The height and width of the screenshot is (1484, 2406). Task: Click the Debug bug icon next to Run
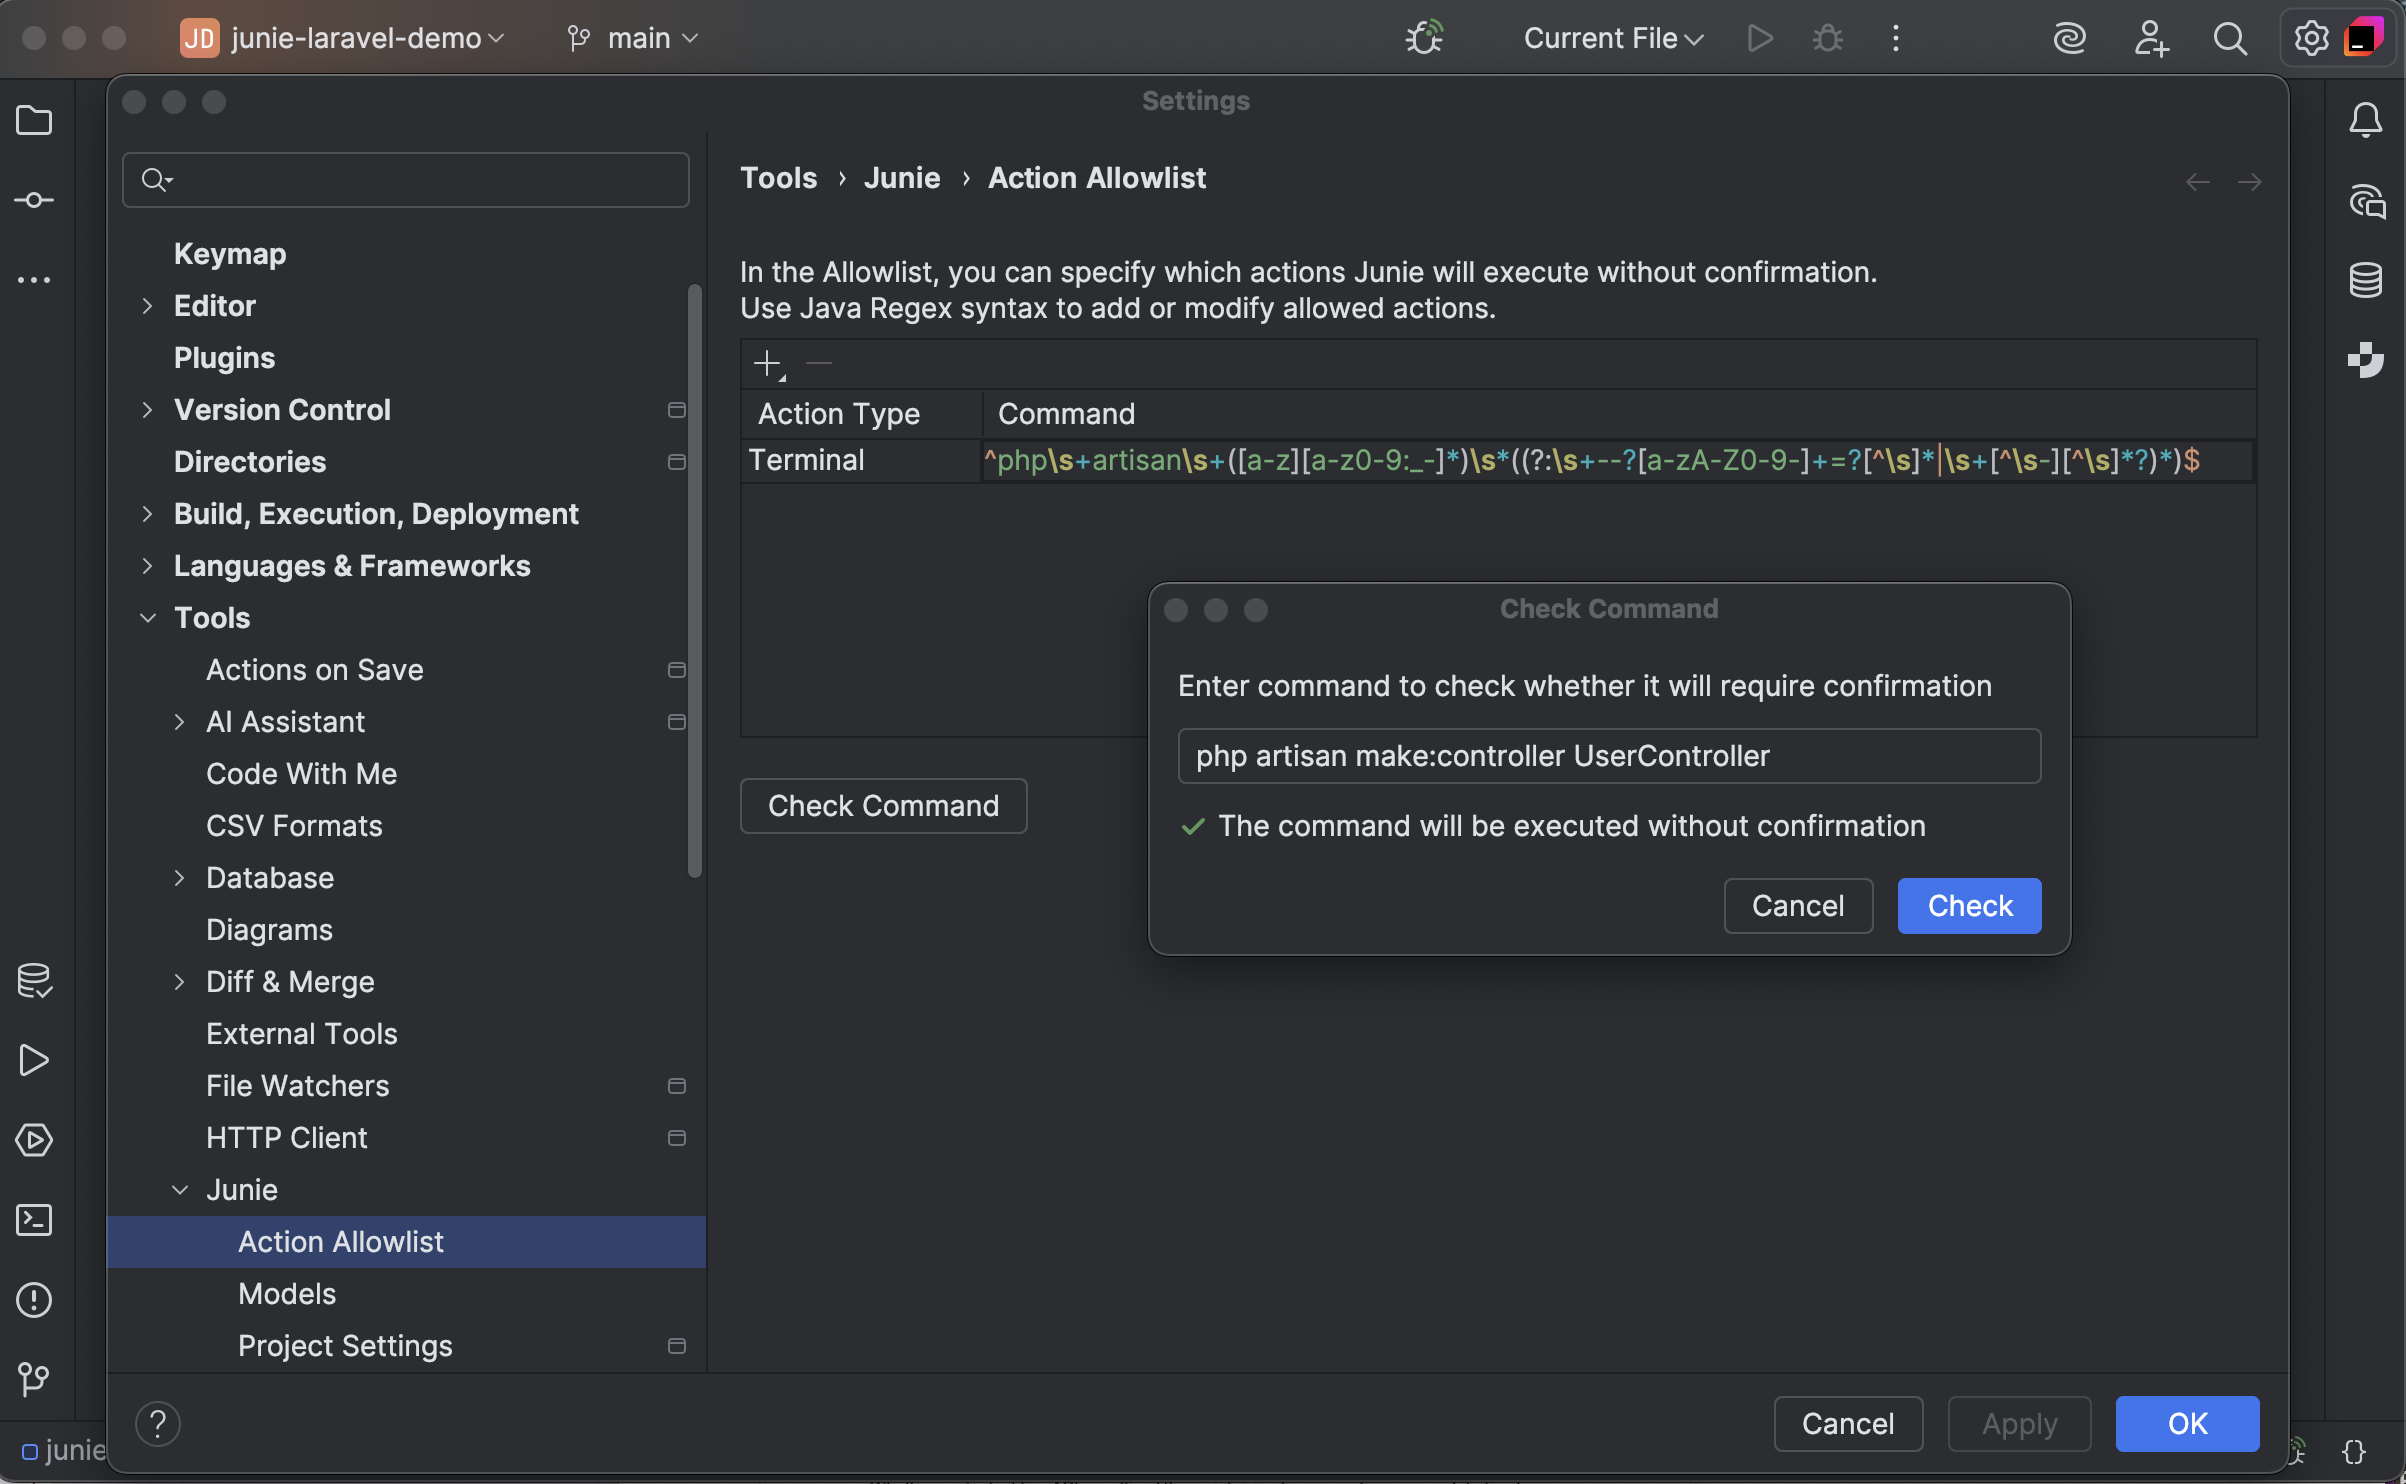(x=1828, y=38)
